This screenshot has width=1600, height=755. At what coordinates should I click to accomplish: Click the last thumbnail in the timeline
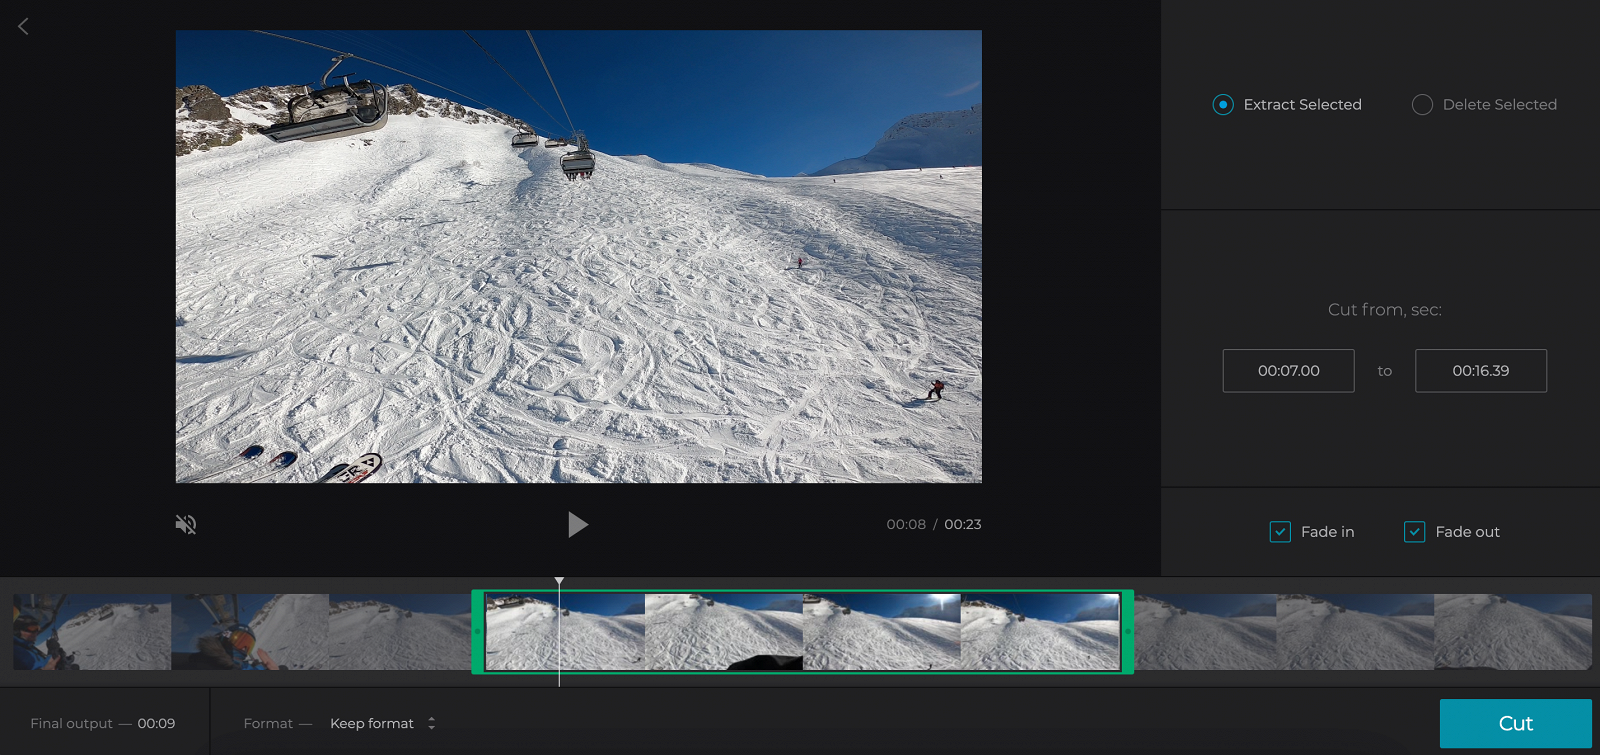click(x=1512, y=632)
